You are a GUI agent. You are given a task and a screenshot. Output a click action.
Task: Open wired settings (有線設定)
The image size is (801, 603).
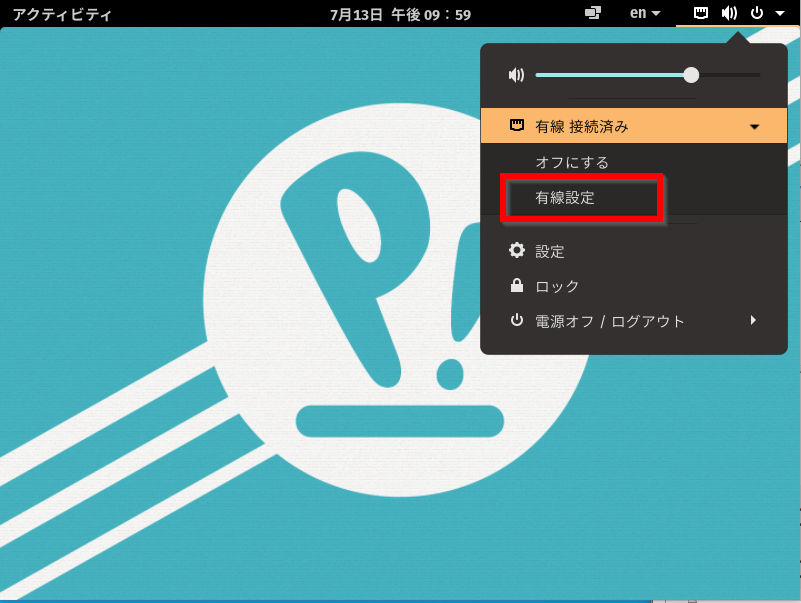[565, 198]
